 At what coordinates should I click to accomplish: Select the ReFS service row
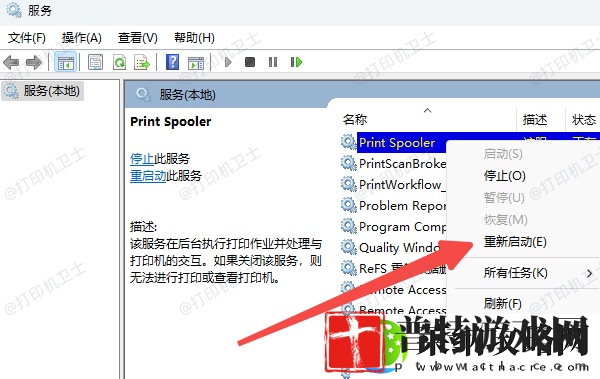tap(402, 269)
